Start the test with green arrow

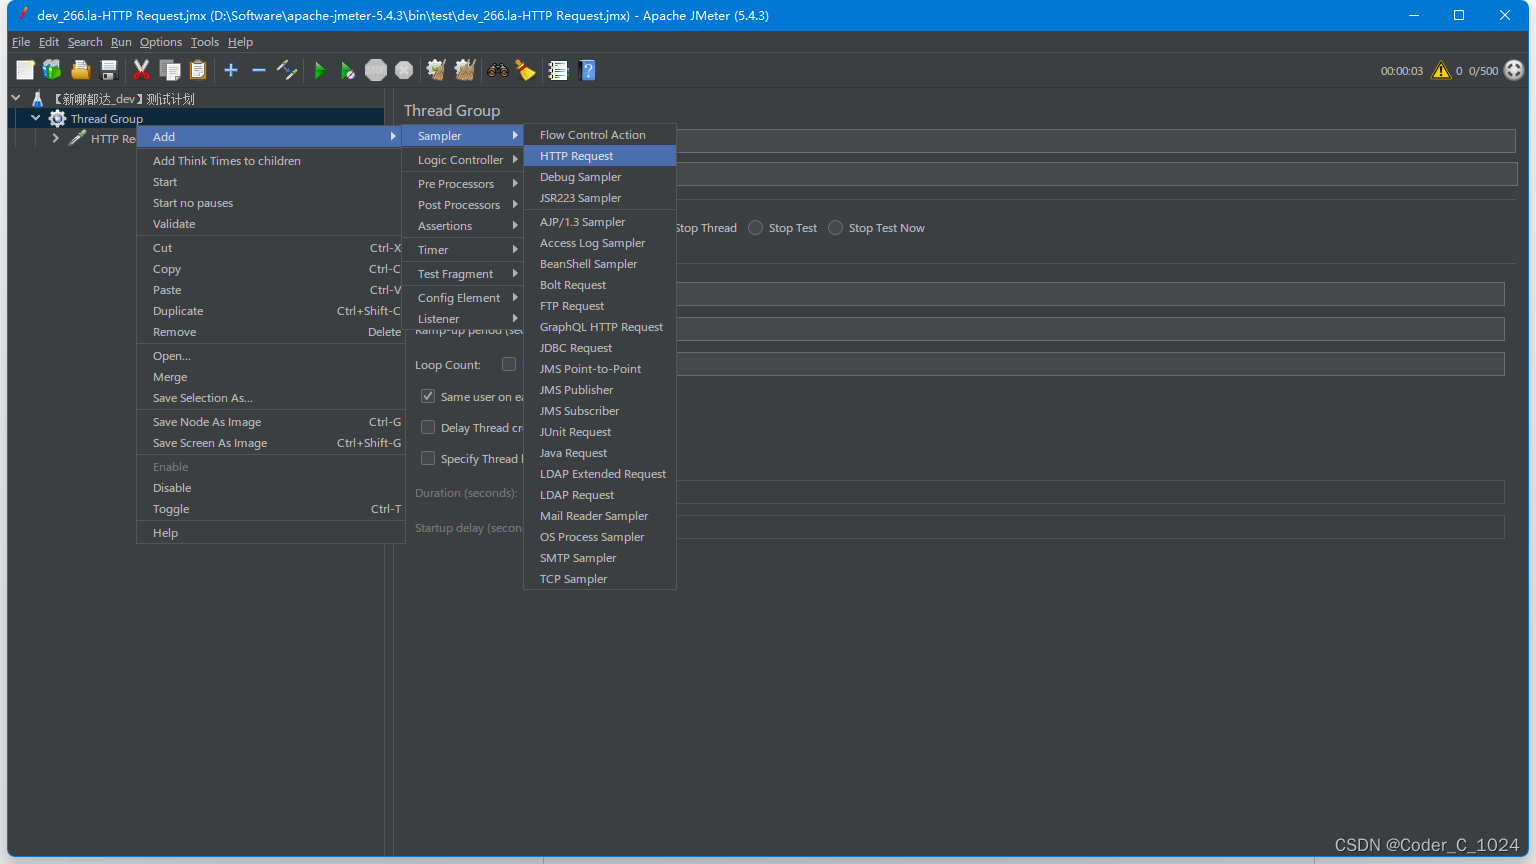tap(320, 70)
